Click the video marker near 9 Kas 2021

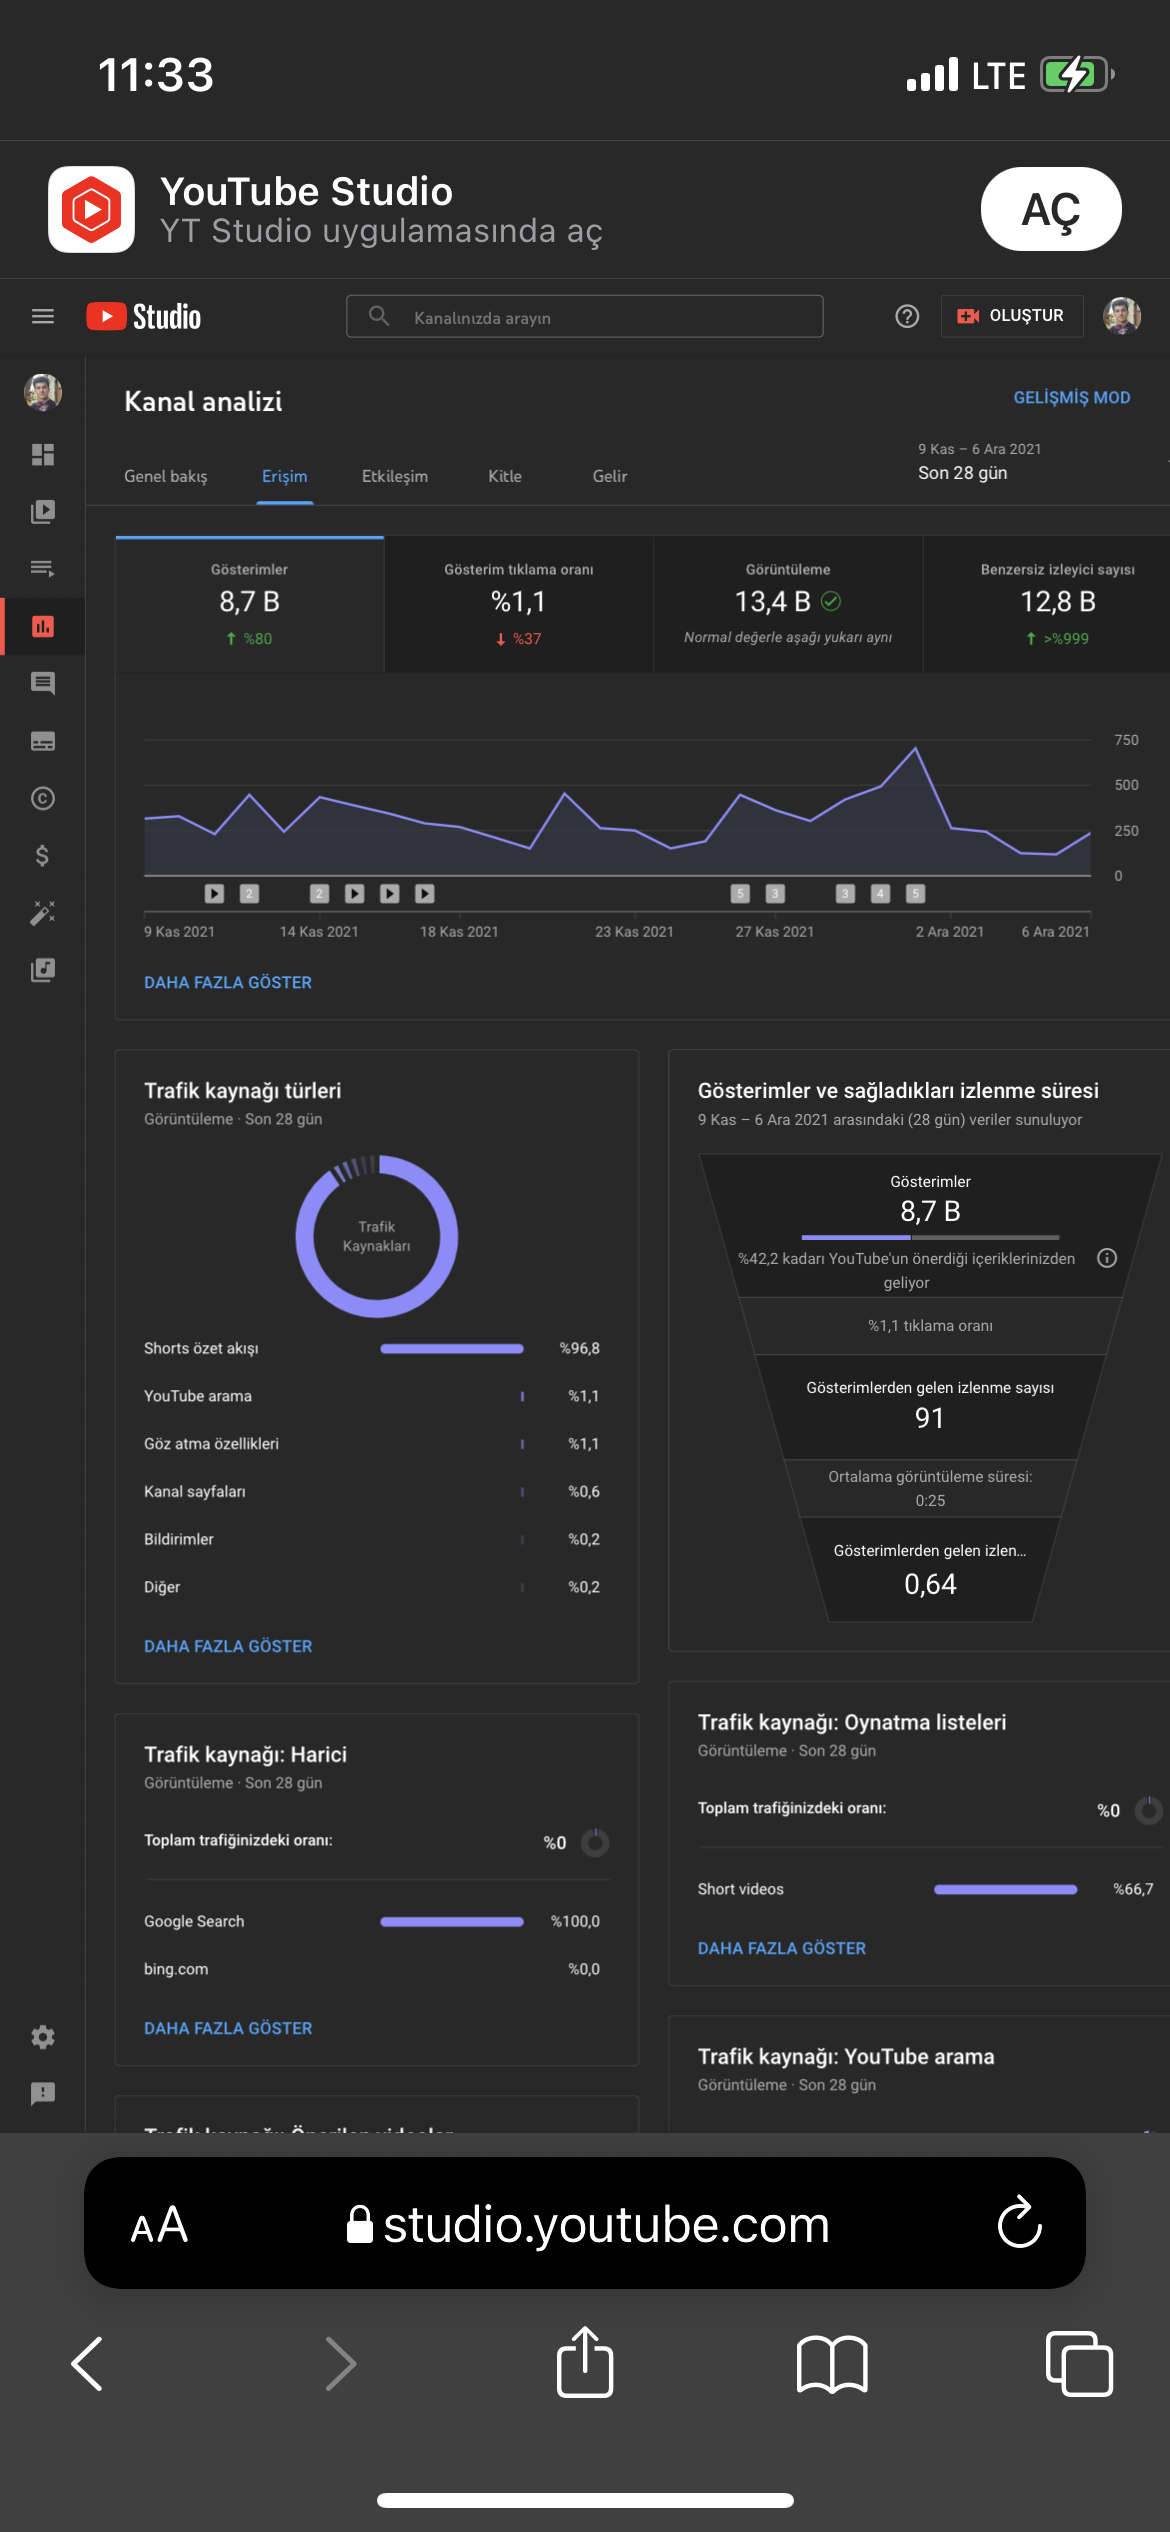click(x=215, y=893)
